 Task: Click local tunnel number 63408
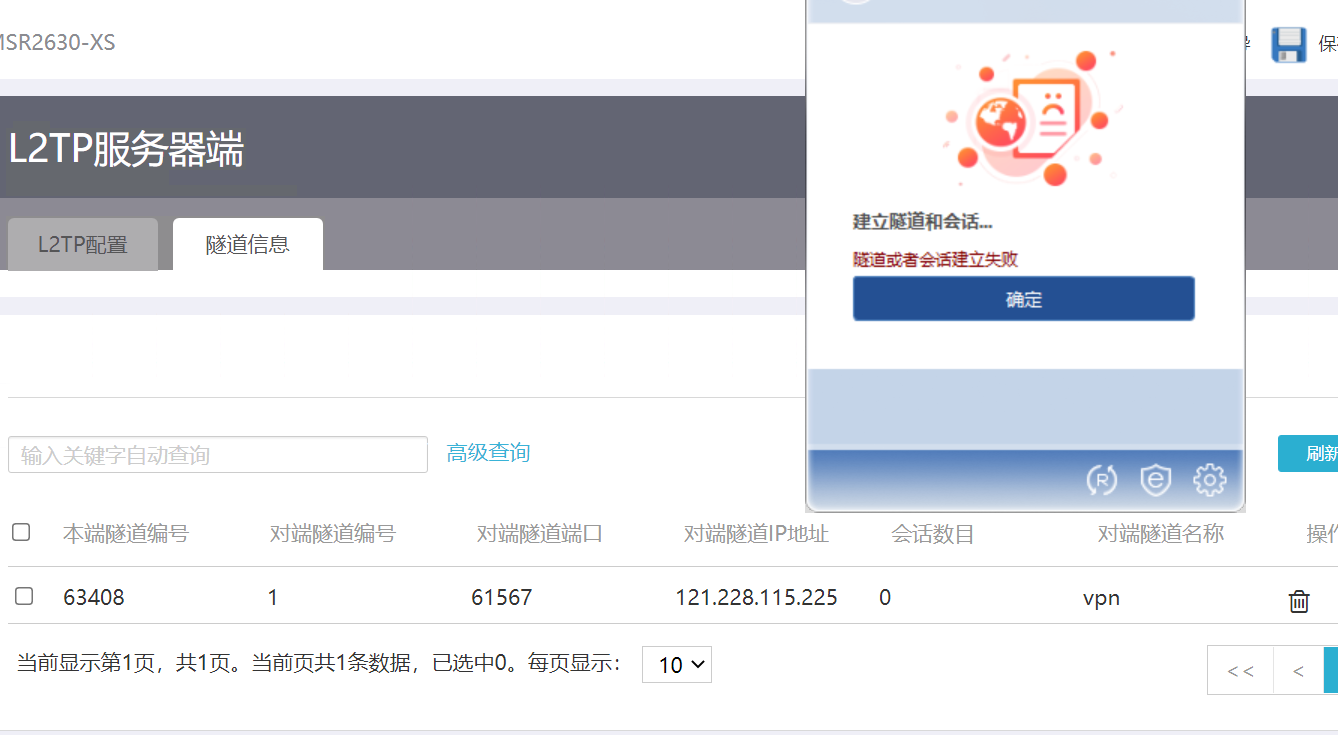(x=94, y=598)
